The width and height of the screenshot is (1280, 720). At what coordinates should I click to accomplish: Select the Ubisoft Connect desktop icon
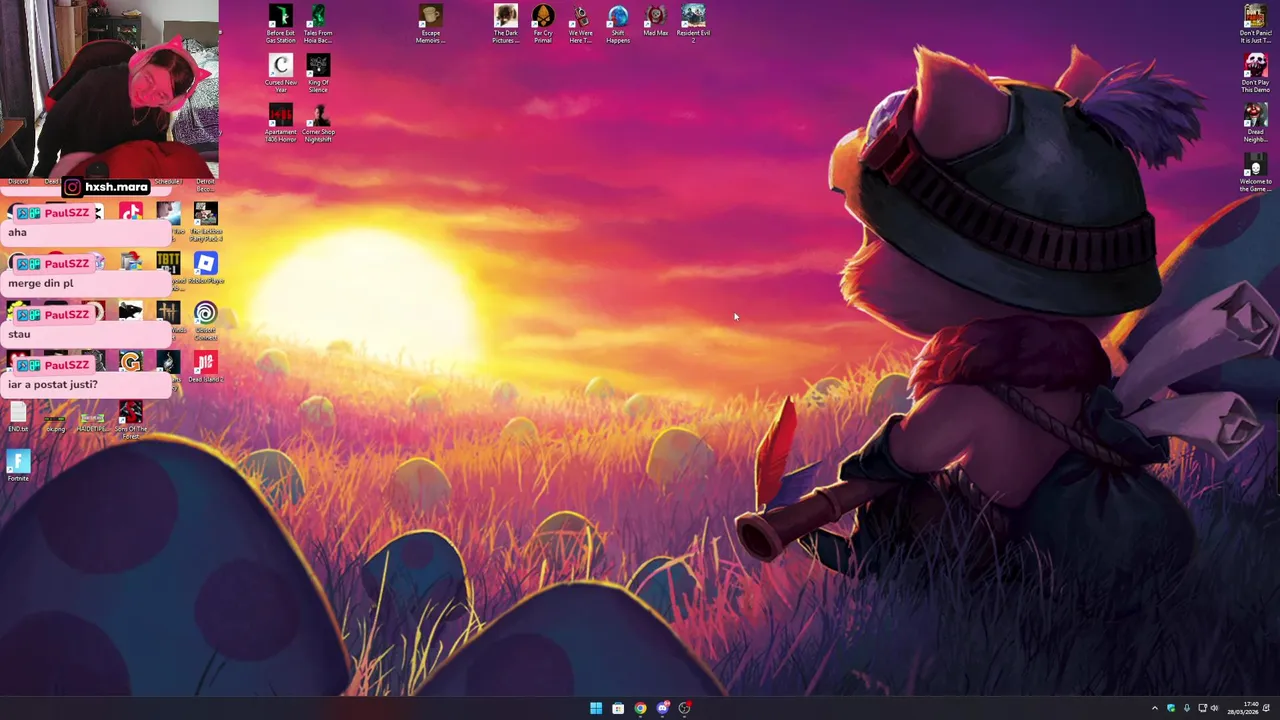click(205, 320)
